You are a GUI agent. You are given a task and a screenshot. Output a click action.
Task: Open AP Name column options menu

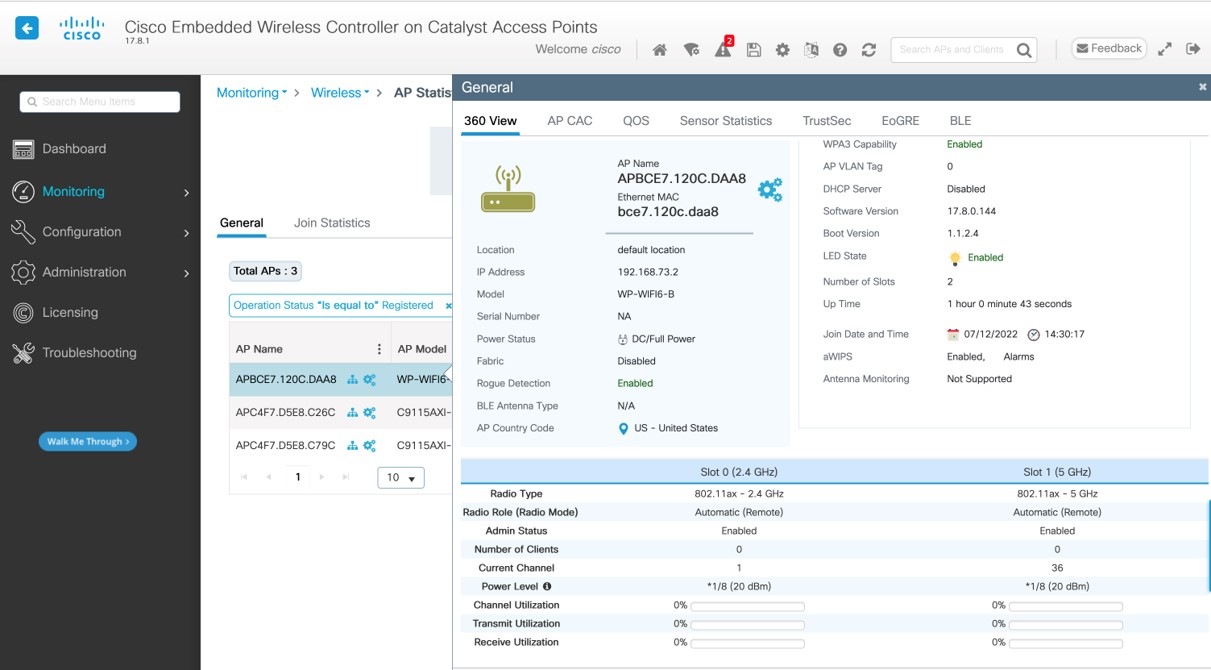(x=379, y=349)
